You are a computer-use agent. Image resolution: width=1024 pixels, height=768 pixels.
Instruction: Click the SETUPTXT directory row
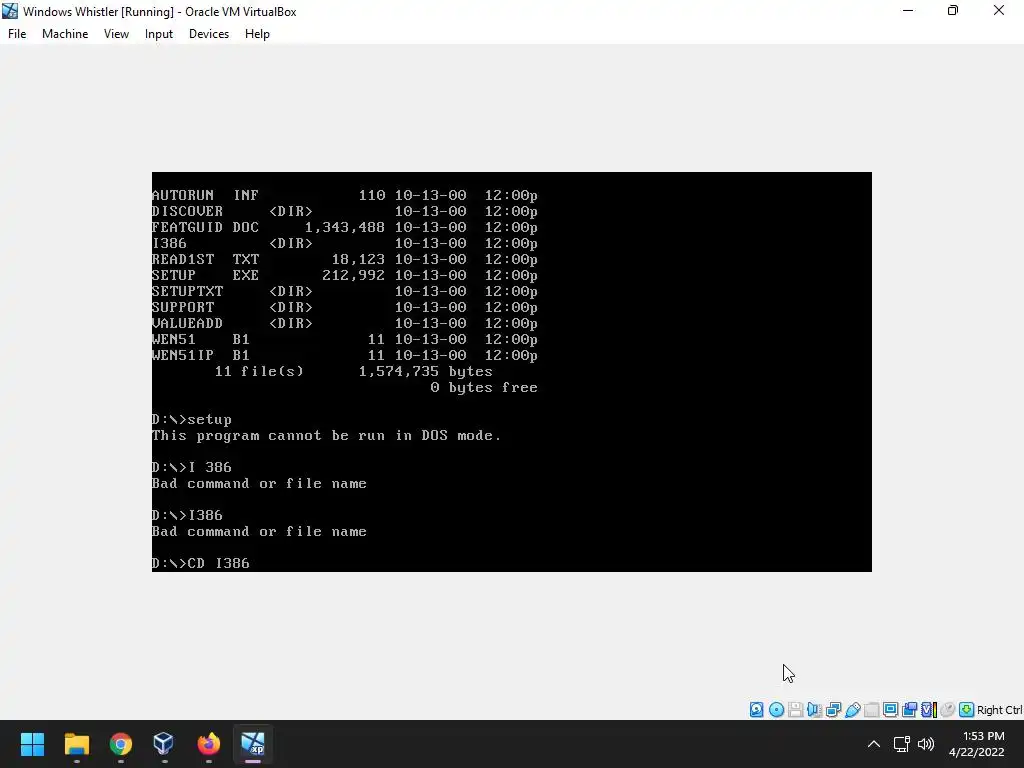pyautogui.click(x=345, y=291)
